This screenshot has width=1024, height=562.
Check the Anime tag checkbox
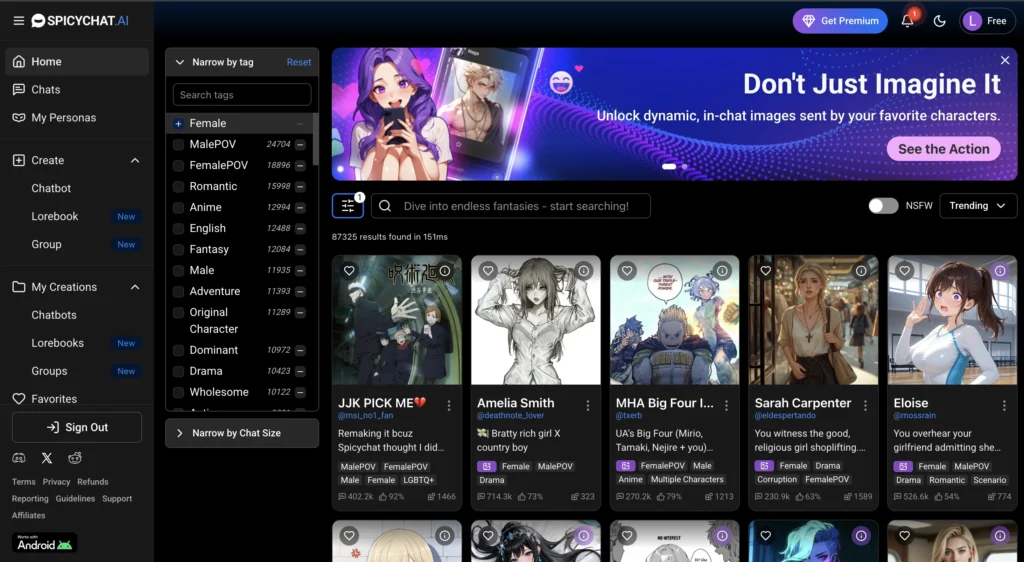pyautogui.click(x=178, y=208)
